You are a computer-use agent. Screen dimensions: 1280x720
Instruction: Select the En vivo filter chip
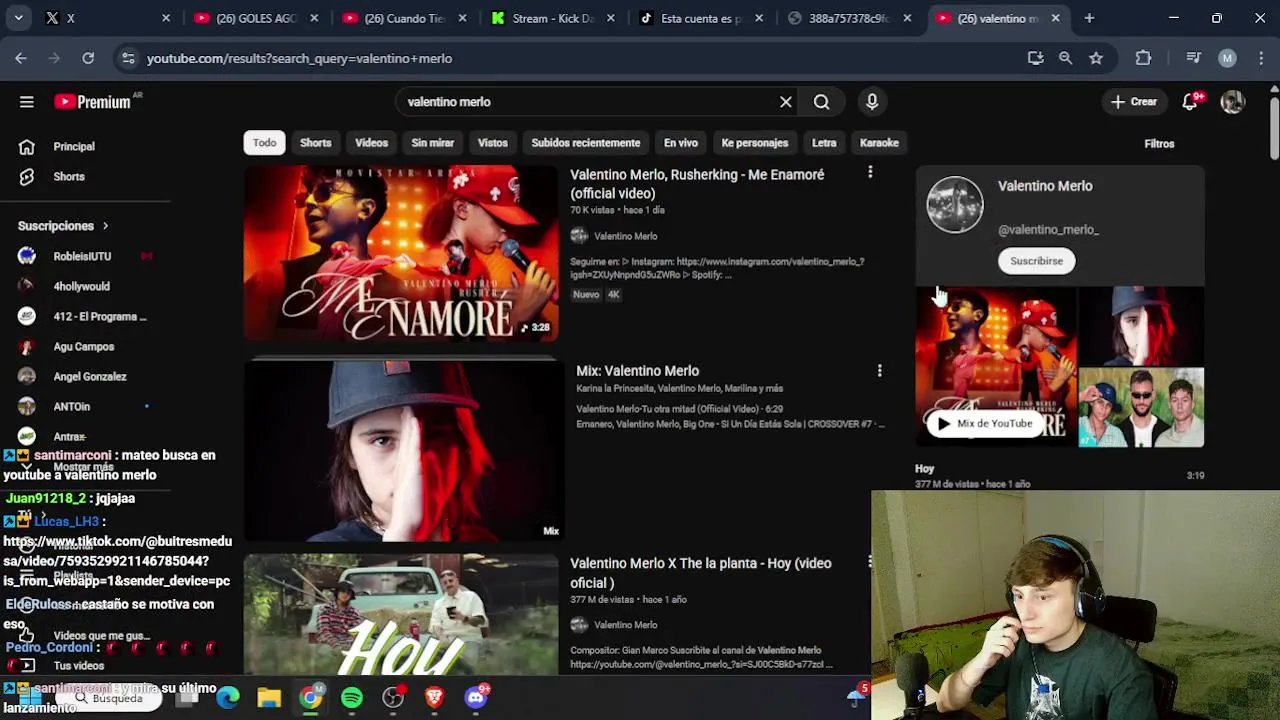coord(681,143)
